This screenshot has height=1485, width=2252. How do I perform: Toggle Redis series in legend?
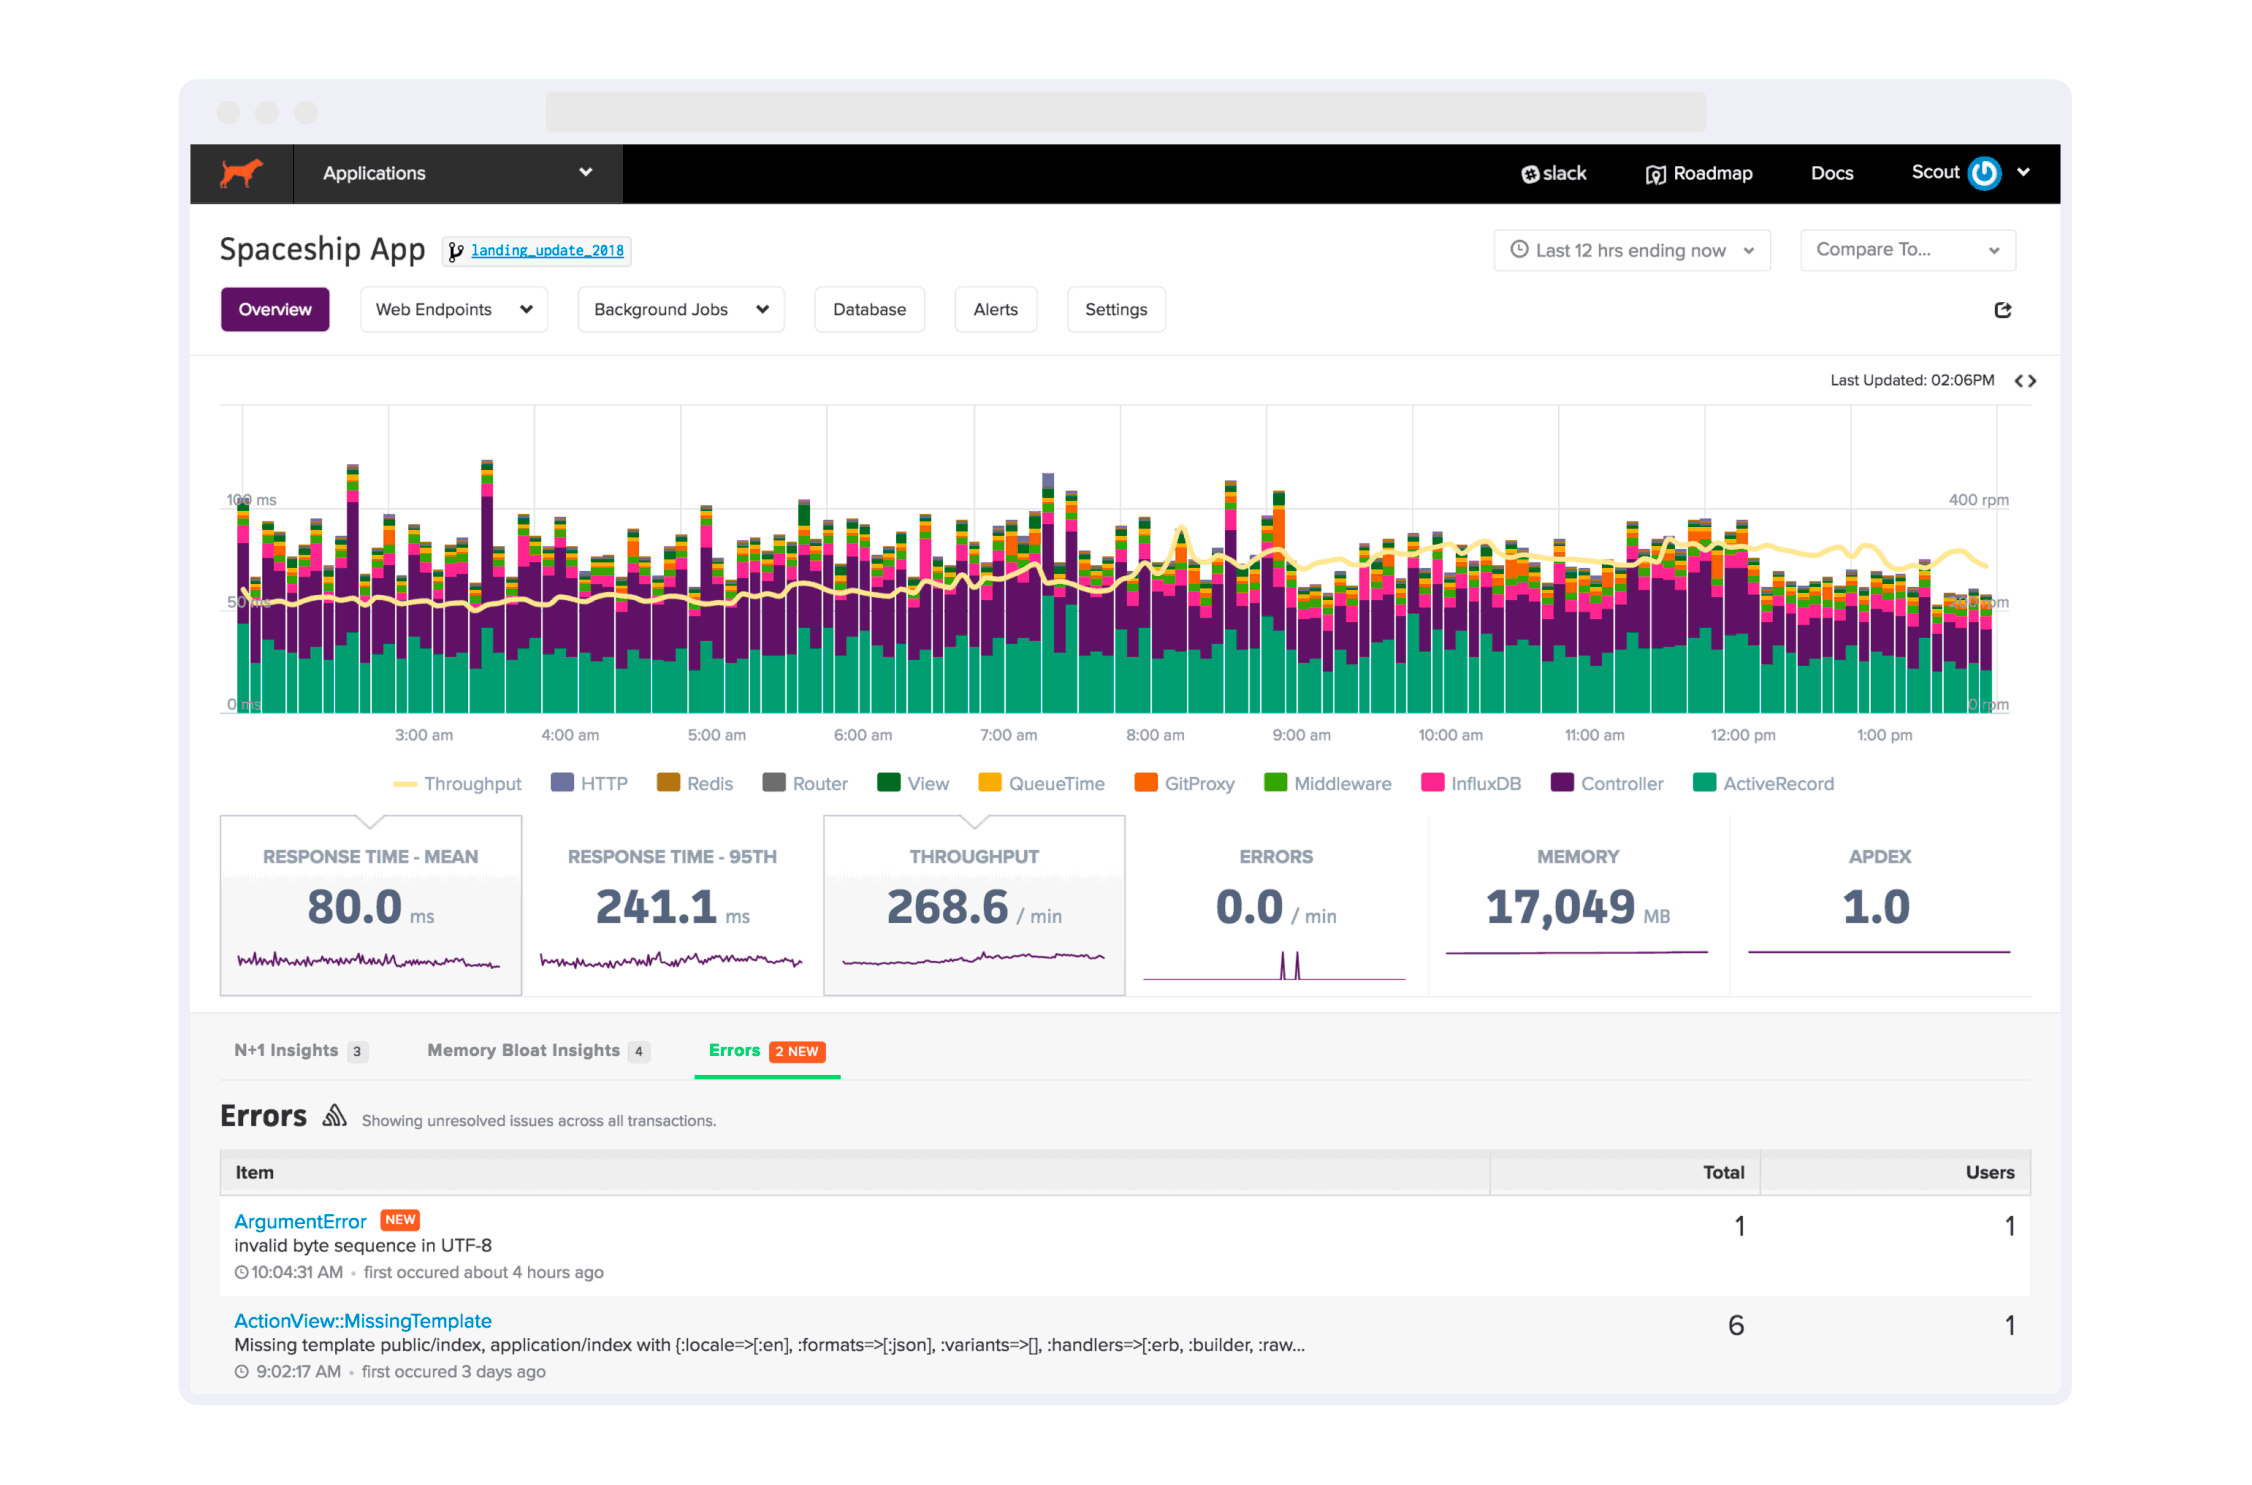tap(695, 784)
